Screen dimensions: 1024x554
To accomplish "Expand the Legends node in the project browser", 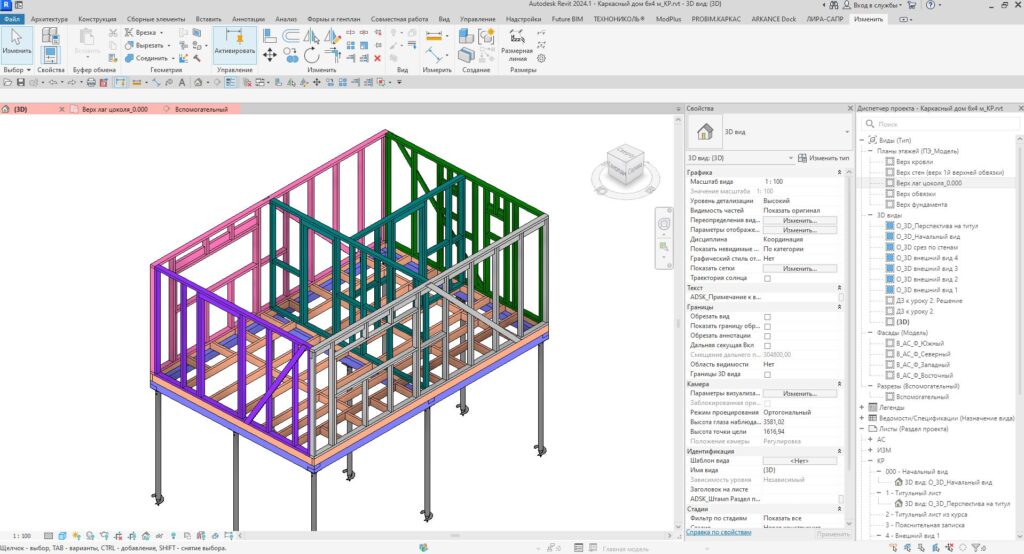I will pyautogui.click(x=862, y=407).
